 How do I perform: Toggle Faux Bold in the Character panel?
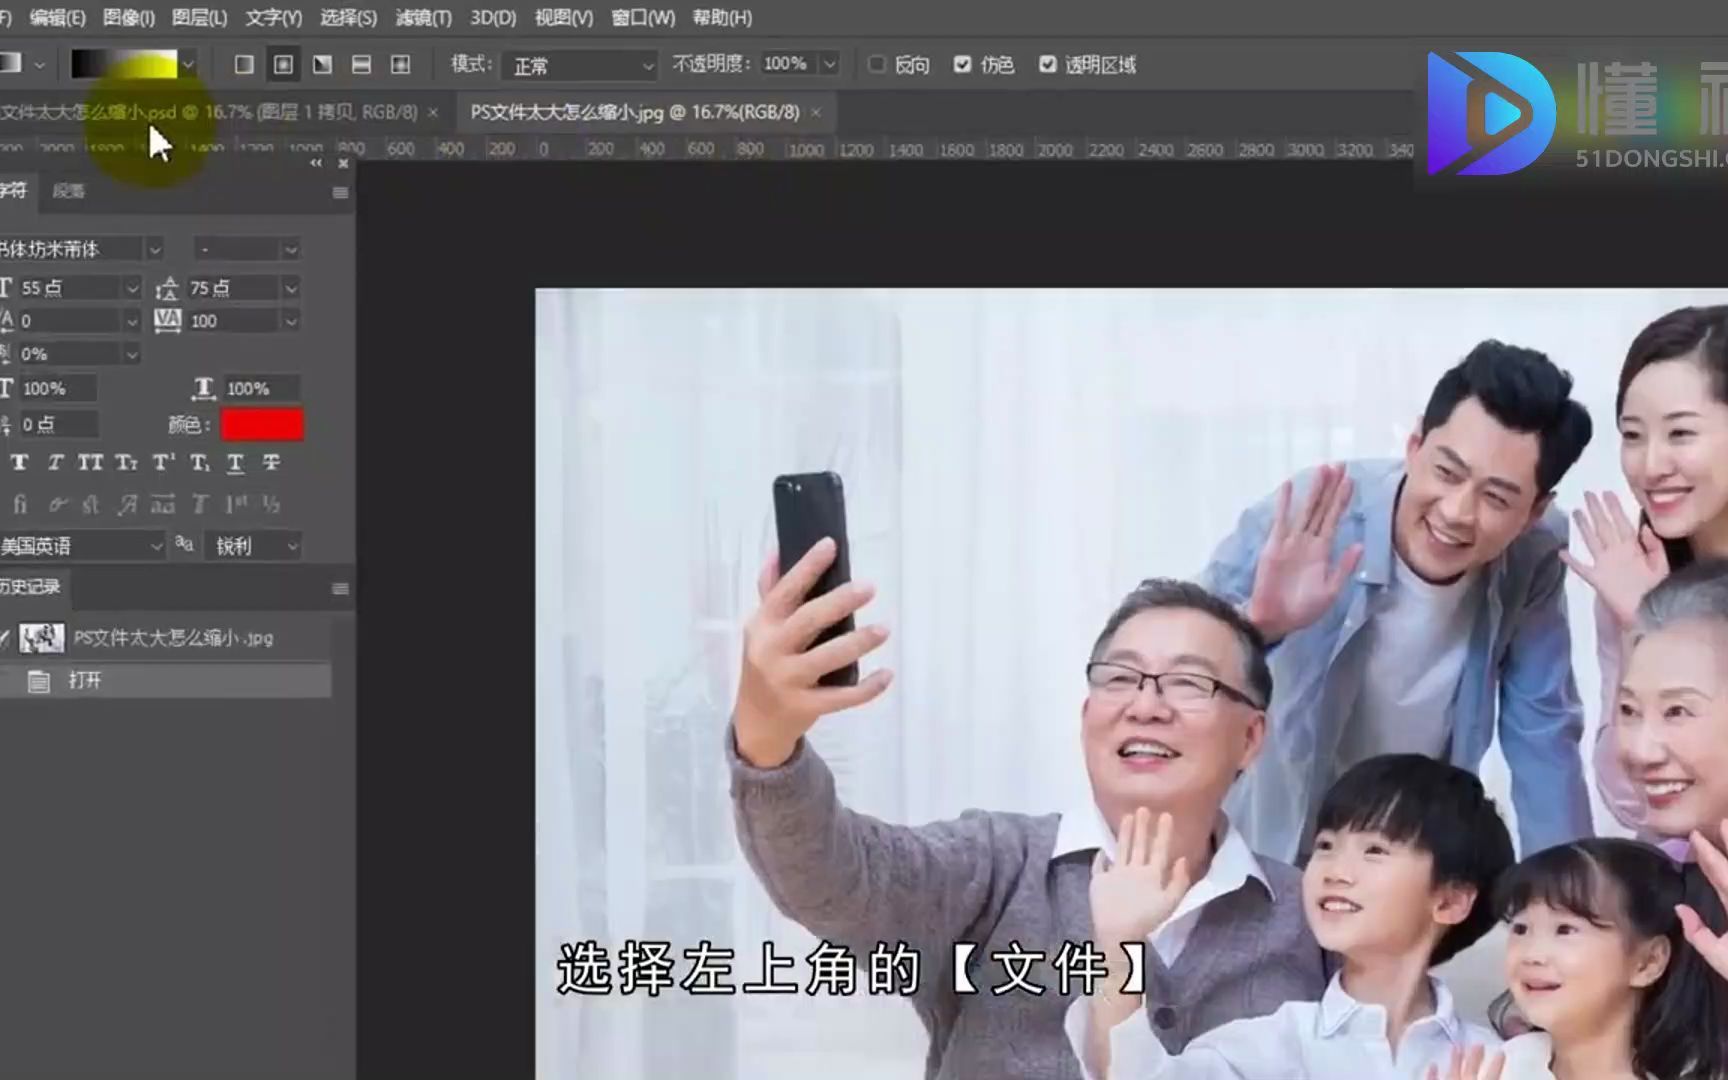click(x=19, y=463)
